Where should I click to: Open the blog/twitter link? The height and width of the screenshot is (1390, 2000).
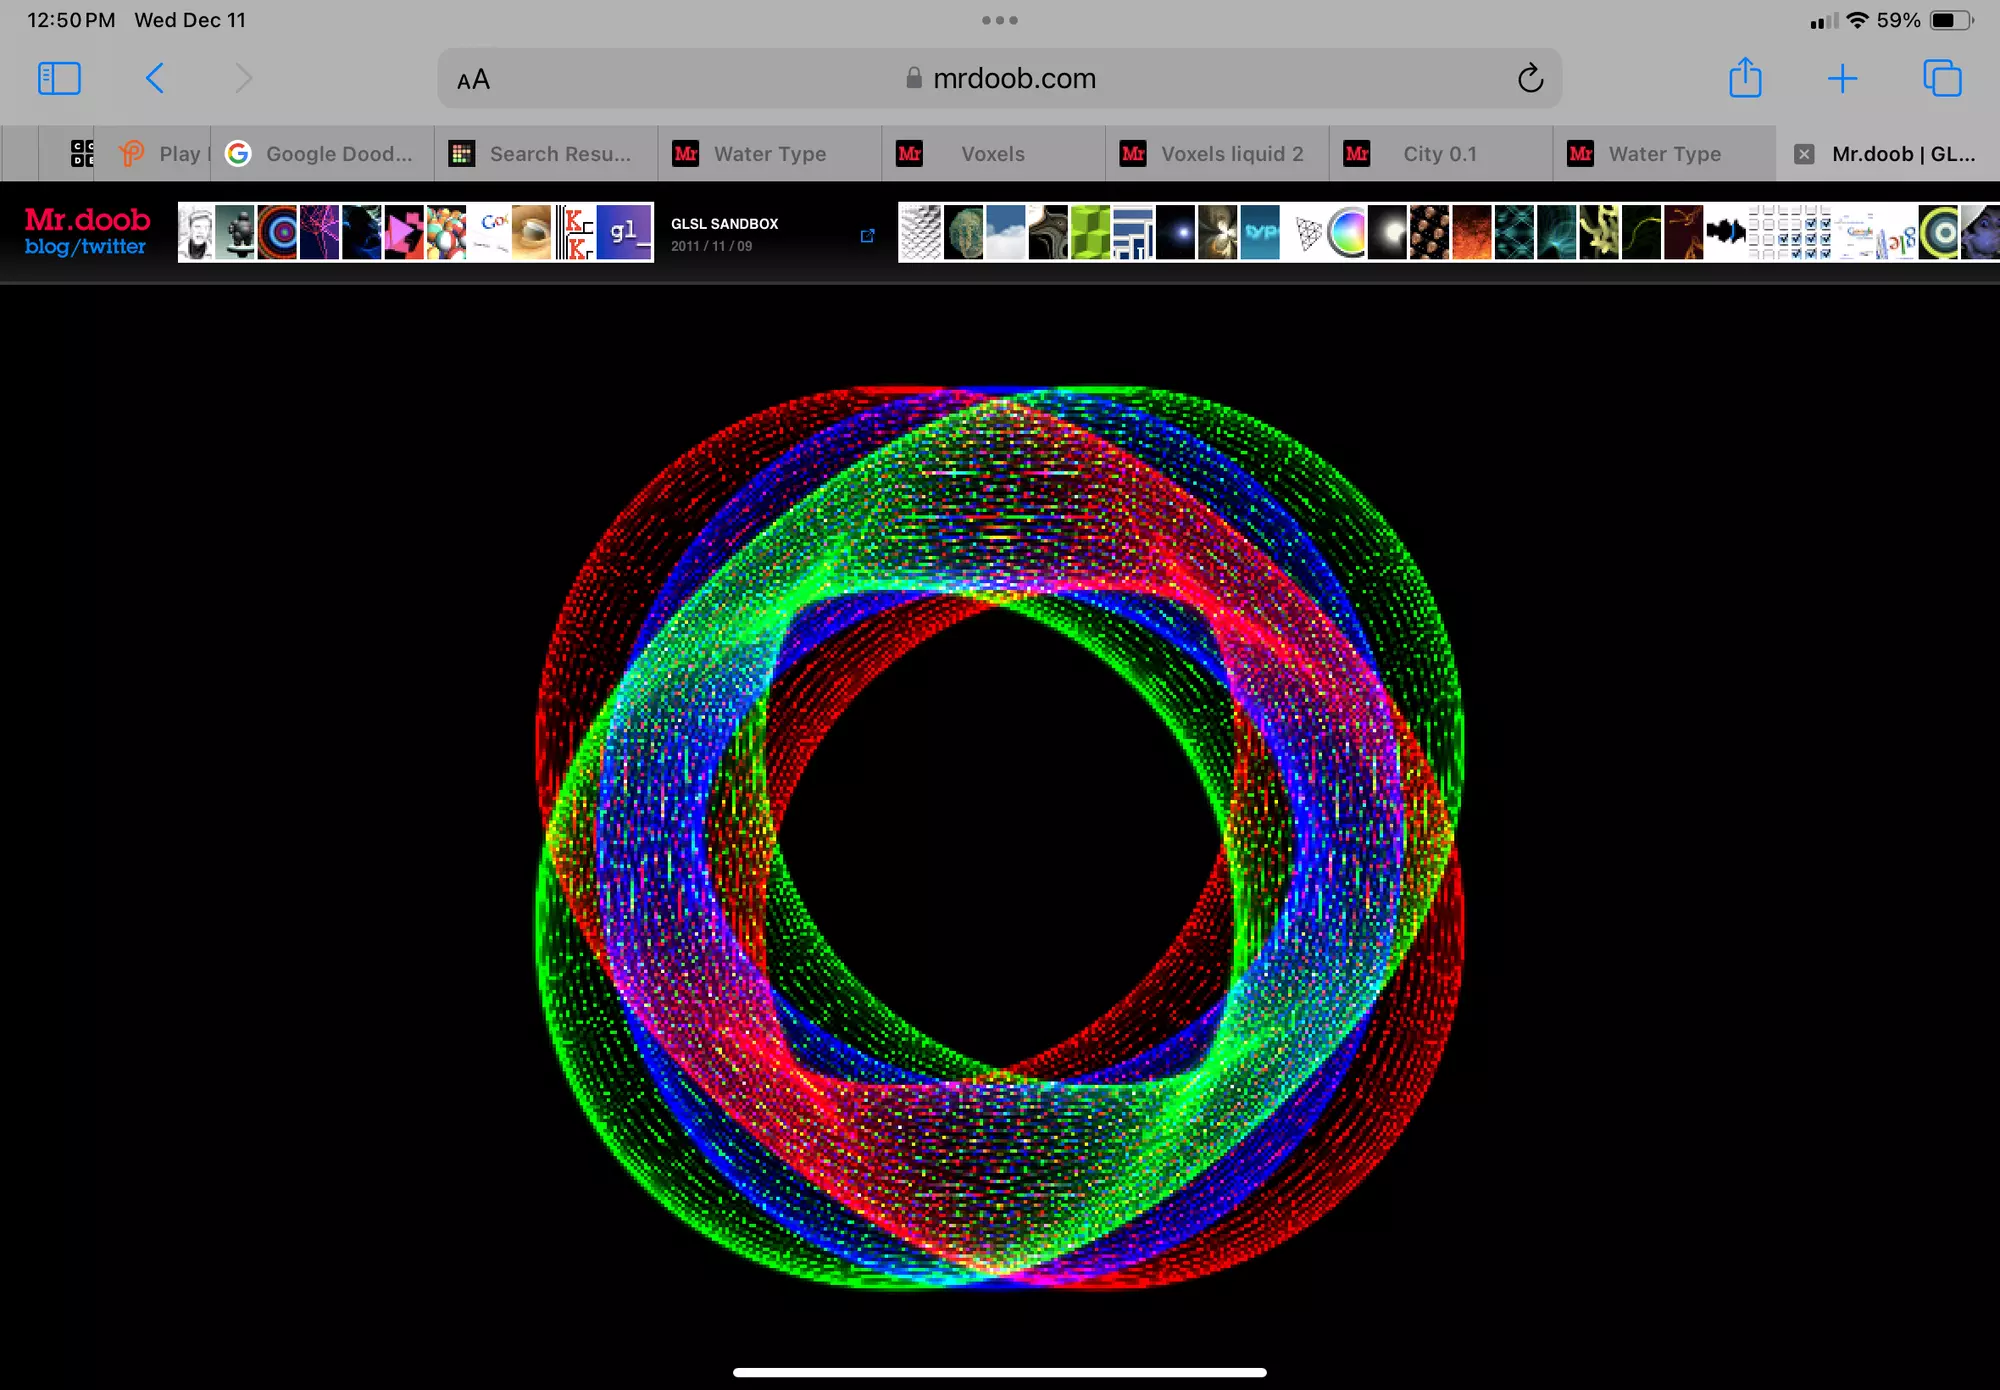coord(85,247)
